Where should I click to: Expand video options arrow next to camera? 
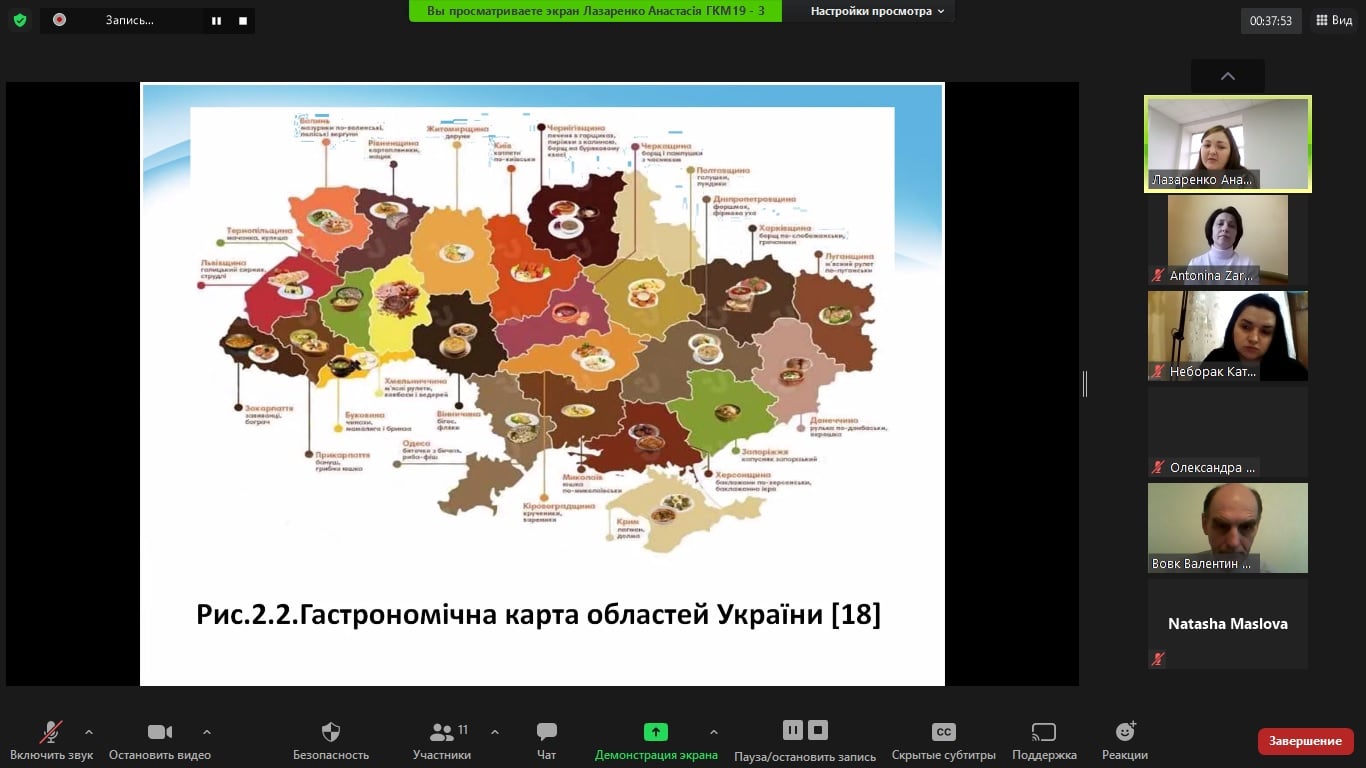[x=207, y=732]
